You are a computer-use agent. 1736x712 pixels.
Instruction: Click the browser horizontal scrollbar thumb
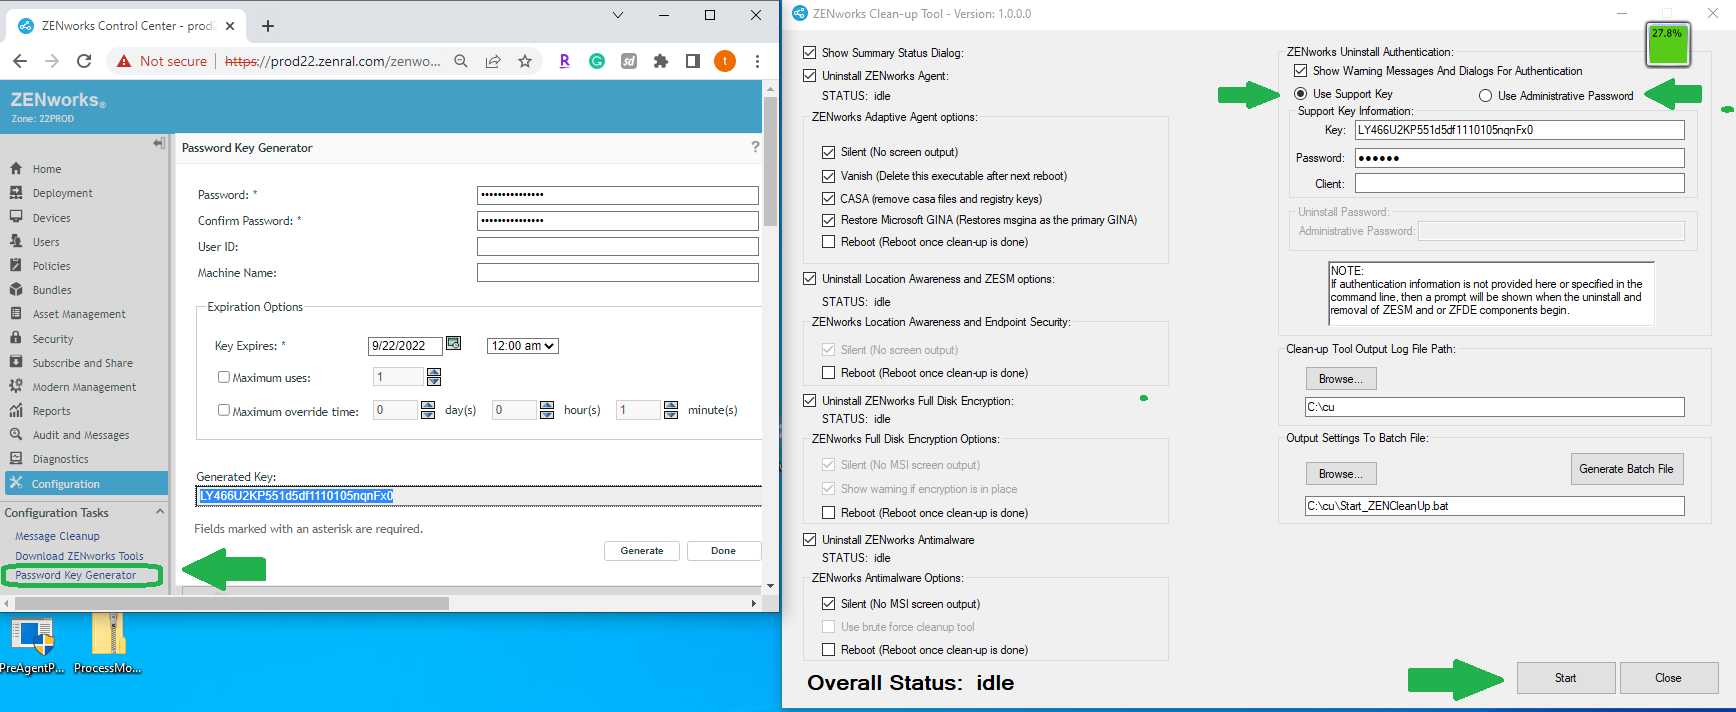(230, 603)
